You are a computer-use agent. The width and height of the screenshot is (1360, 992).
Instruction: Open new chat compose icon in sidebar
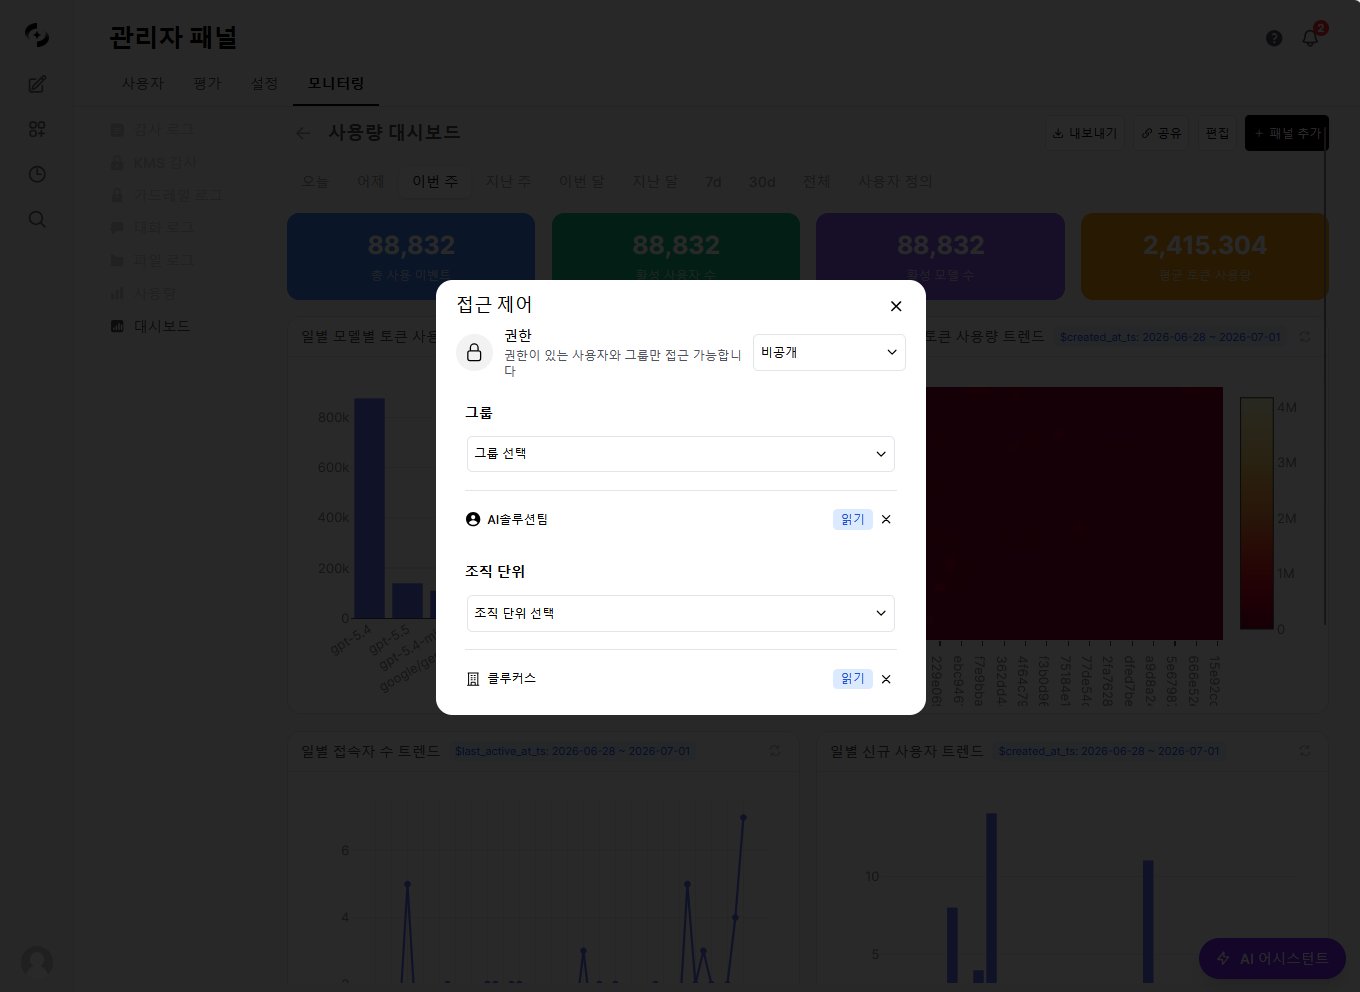pyautogui.click(x=37, y=84)
